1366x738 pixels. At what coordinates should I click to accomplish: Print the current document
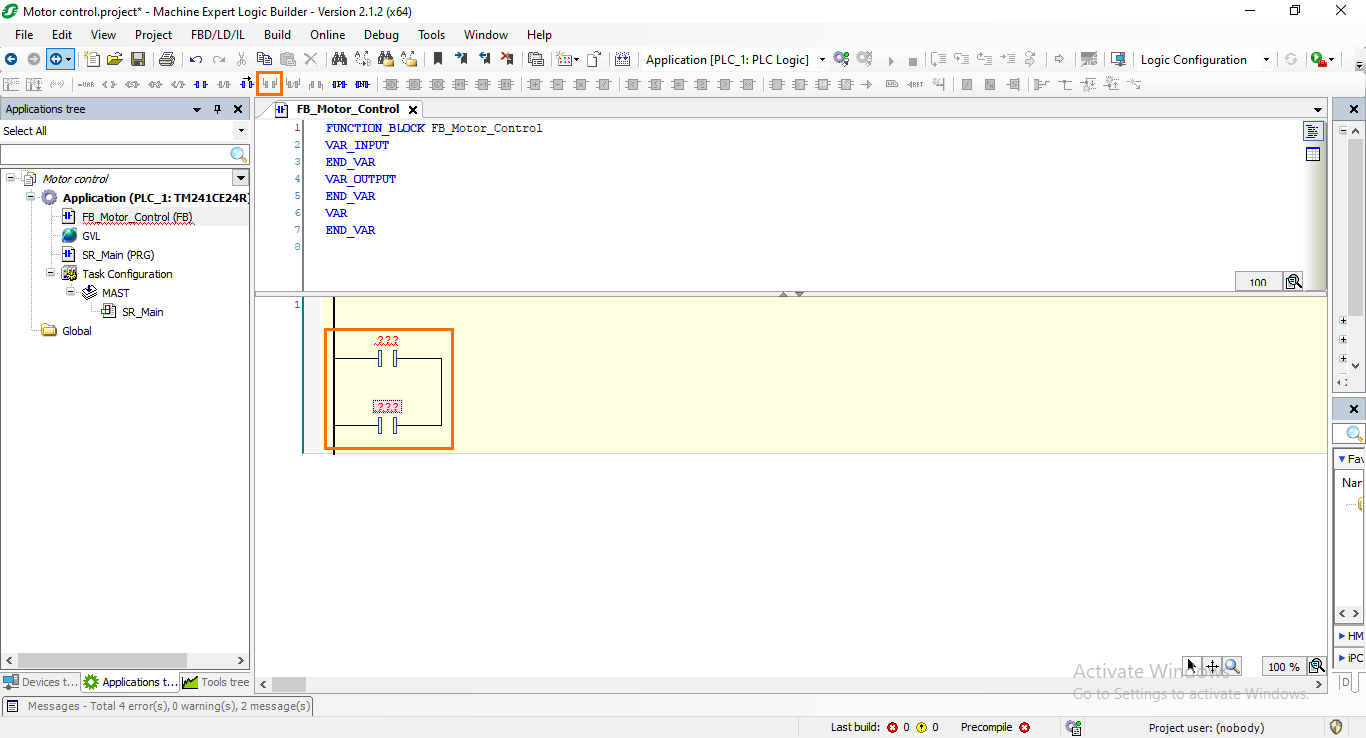(167, 59)
